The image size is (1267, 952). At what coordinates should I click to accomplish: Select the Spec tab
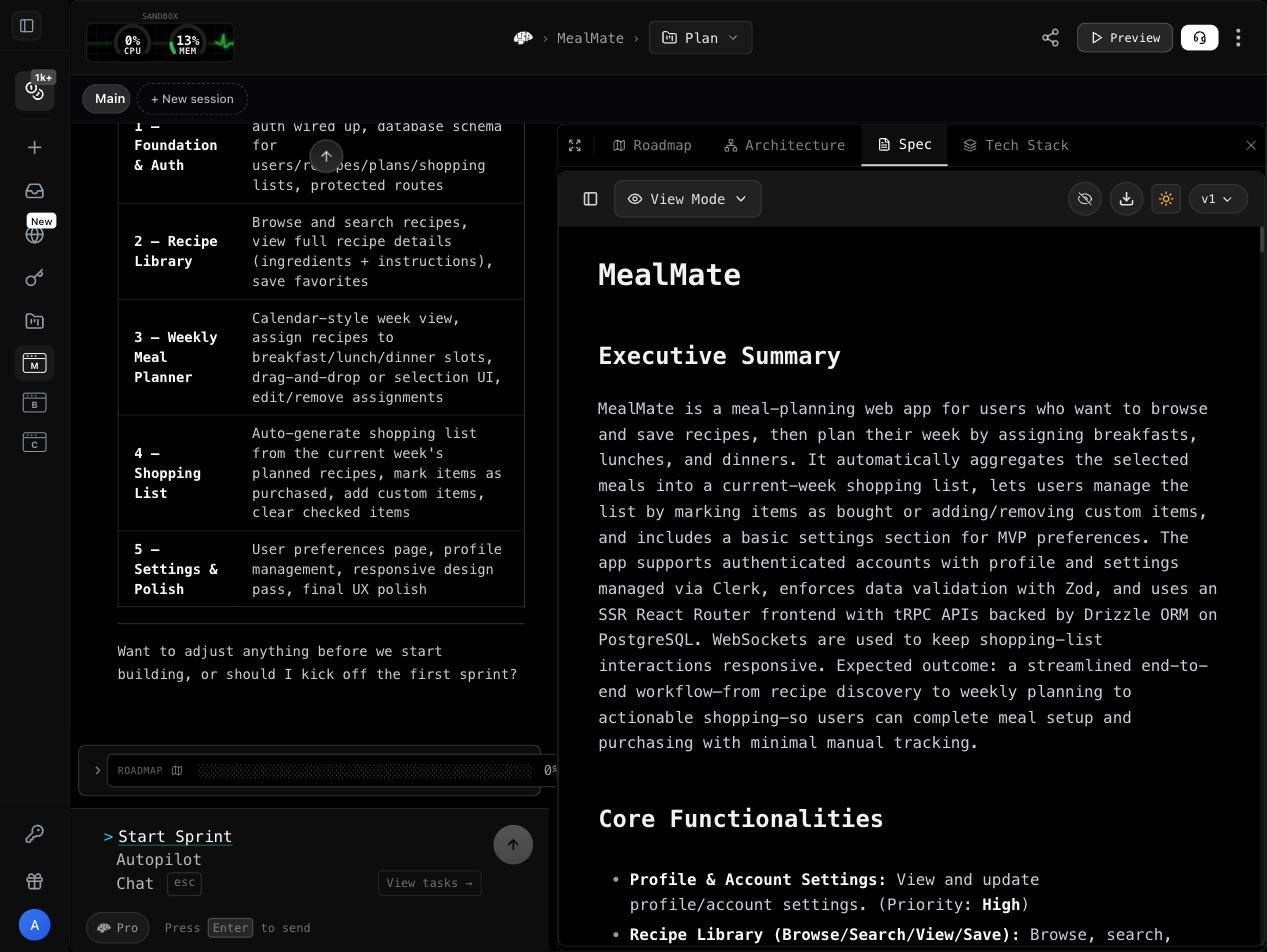(x=905, y=145)
